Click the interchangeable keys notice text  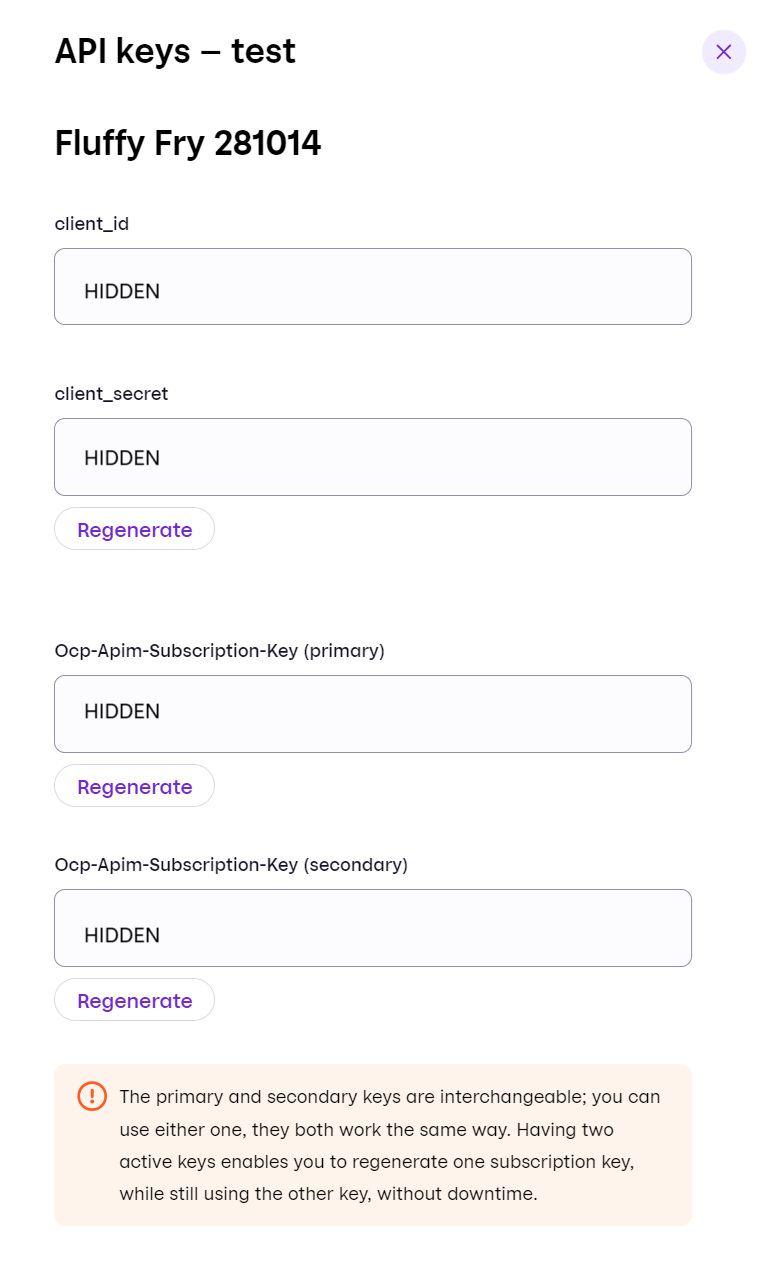[x=389, y=1145]
